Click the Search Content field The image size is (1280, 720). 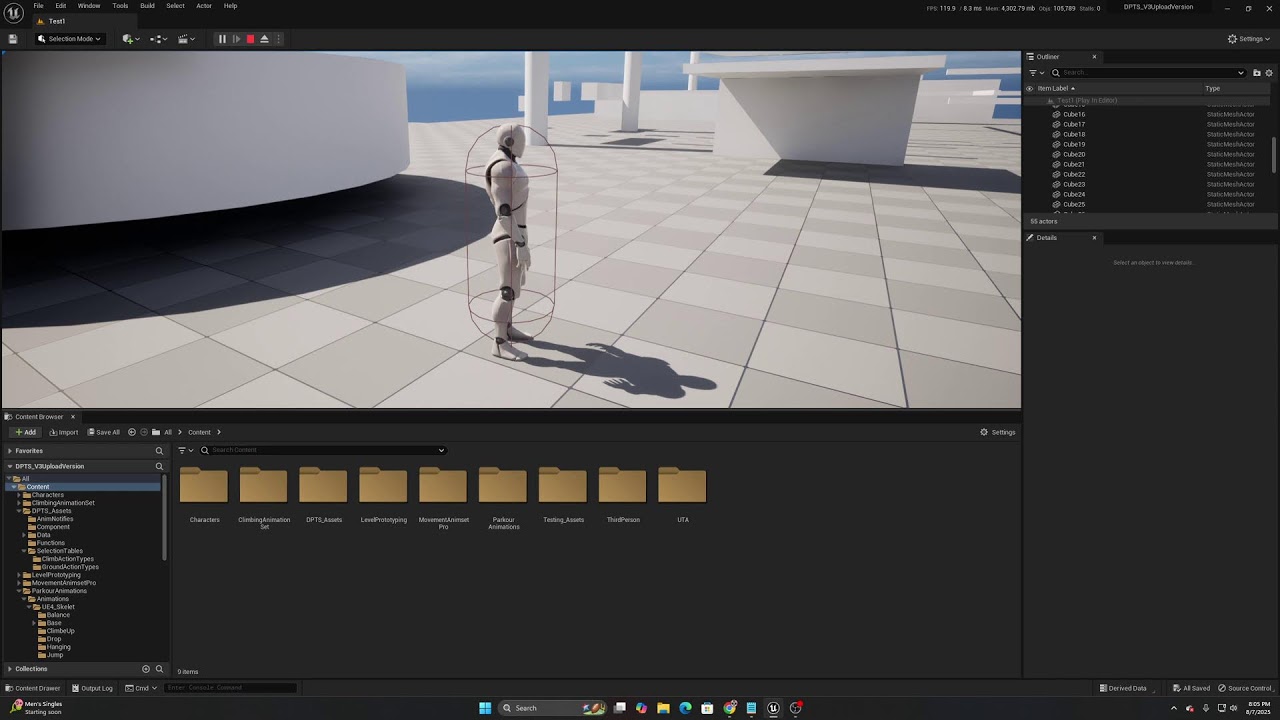(322, 450)
